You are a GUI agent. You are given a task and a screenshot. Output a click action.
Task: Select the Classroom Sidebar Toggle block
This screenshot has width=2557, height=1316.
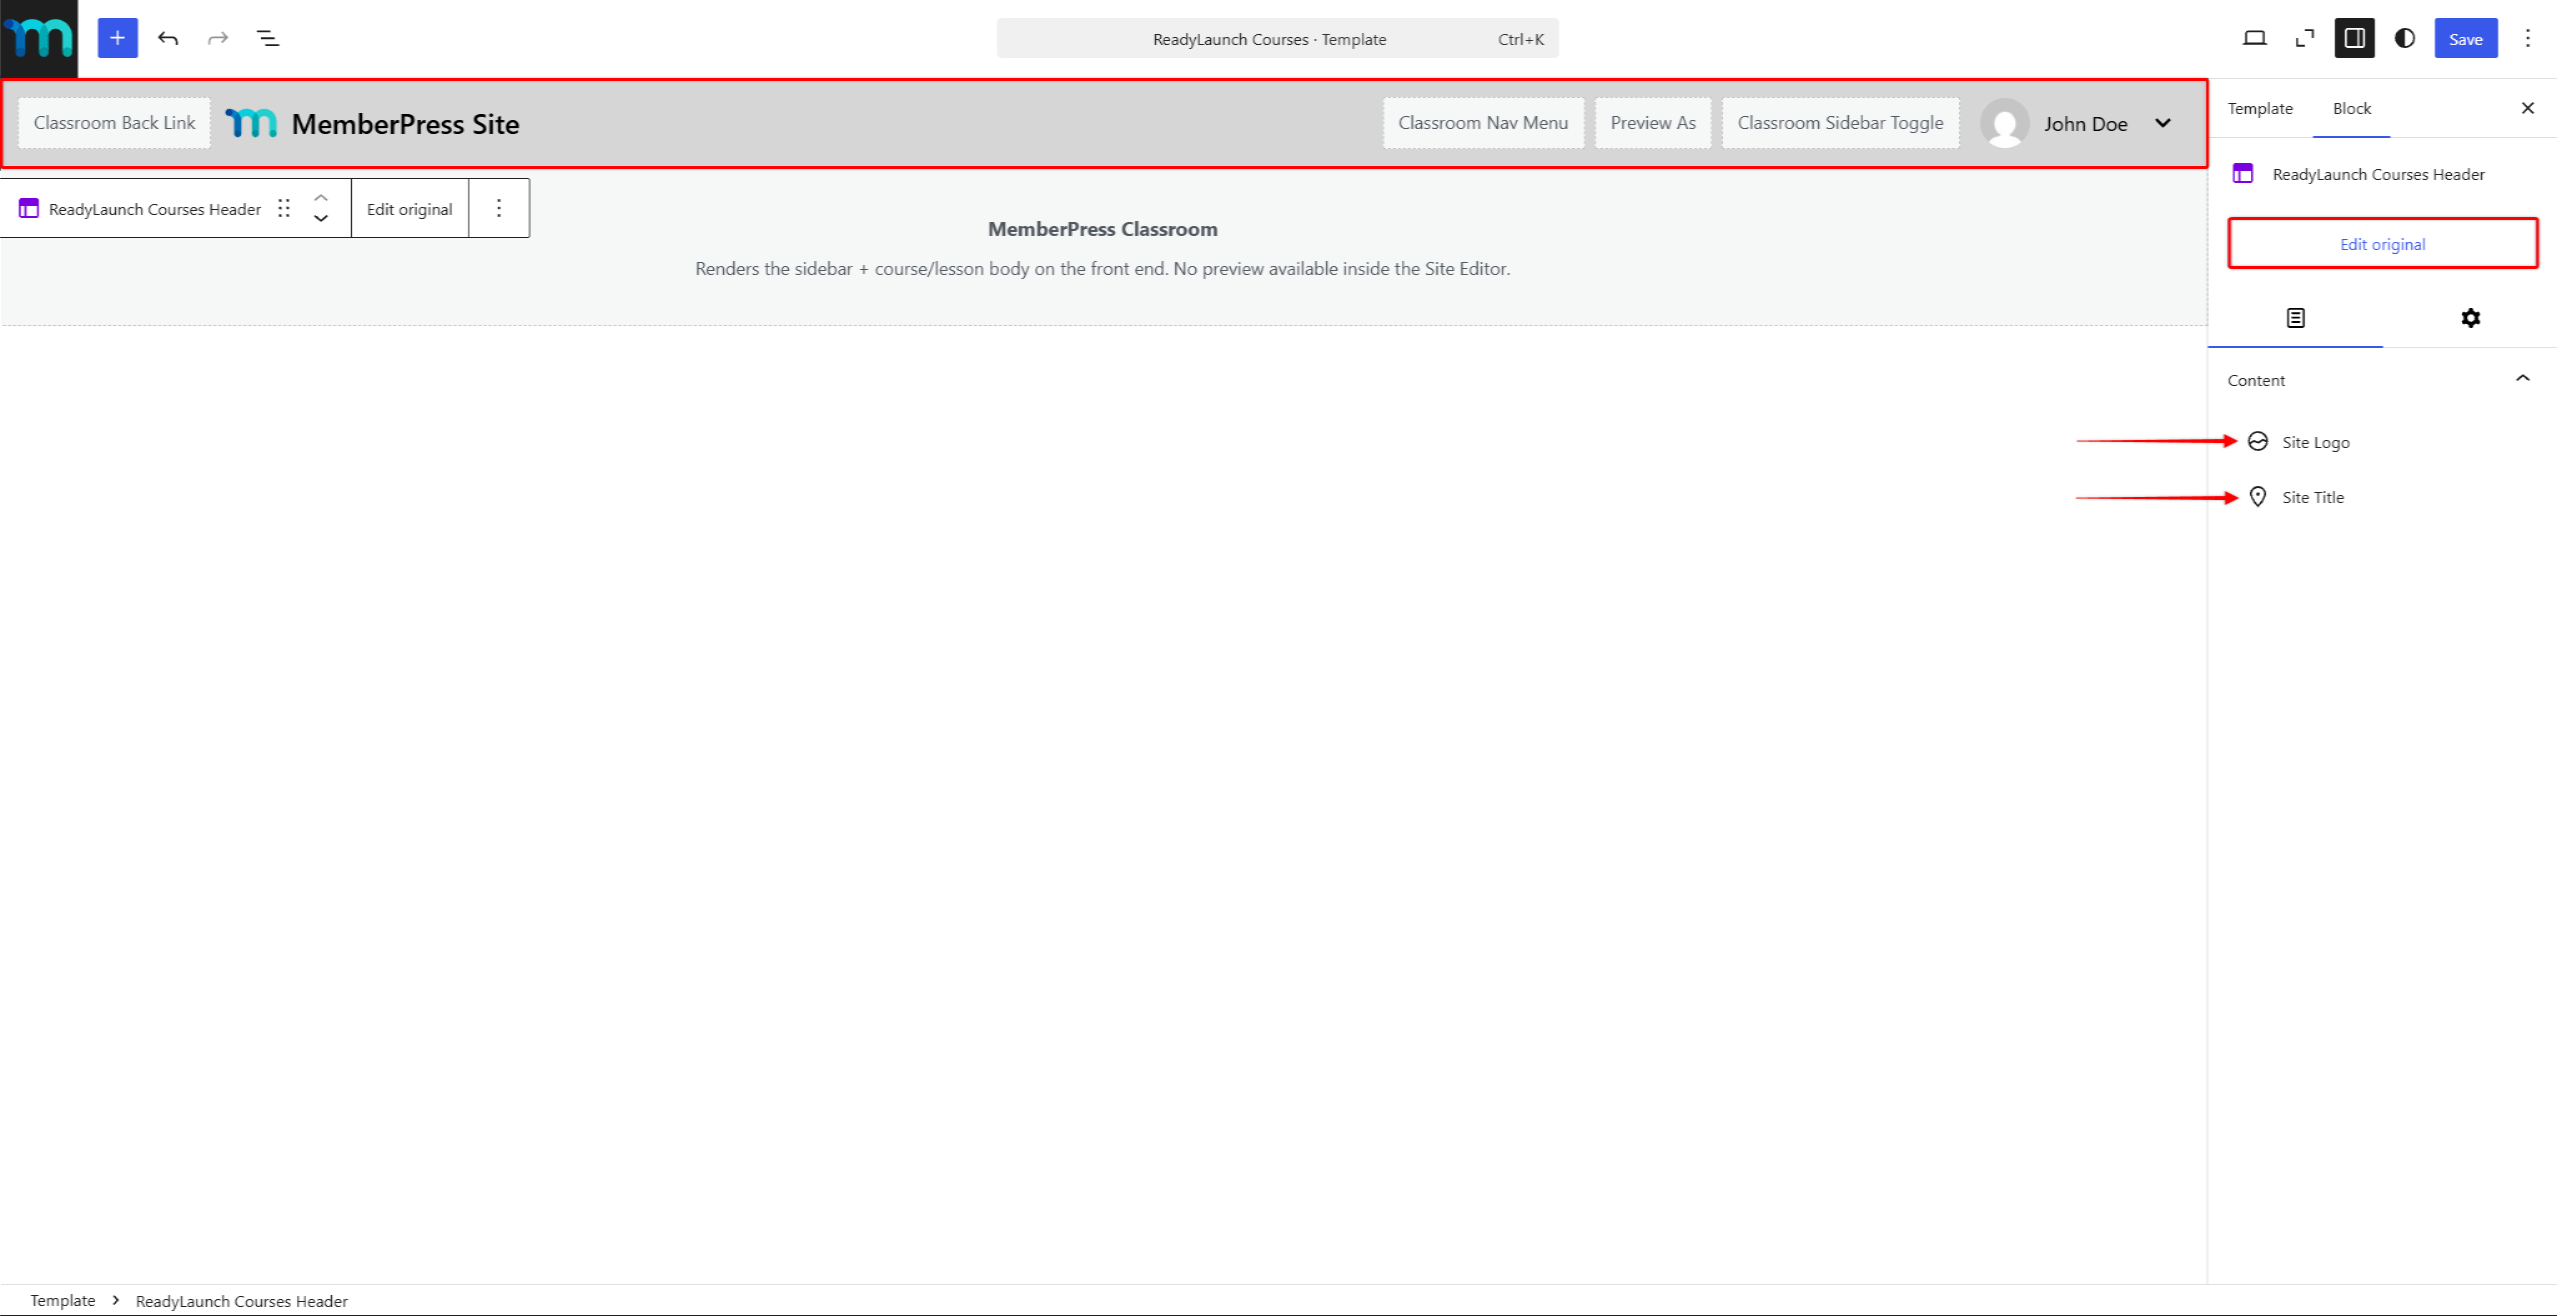pos(1839,123)
